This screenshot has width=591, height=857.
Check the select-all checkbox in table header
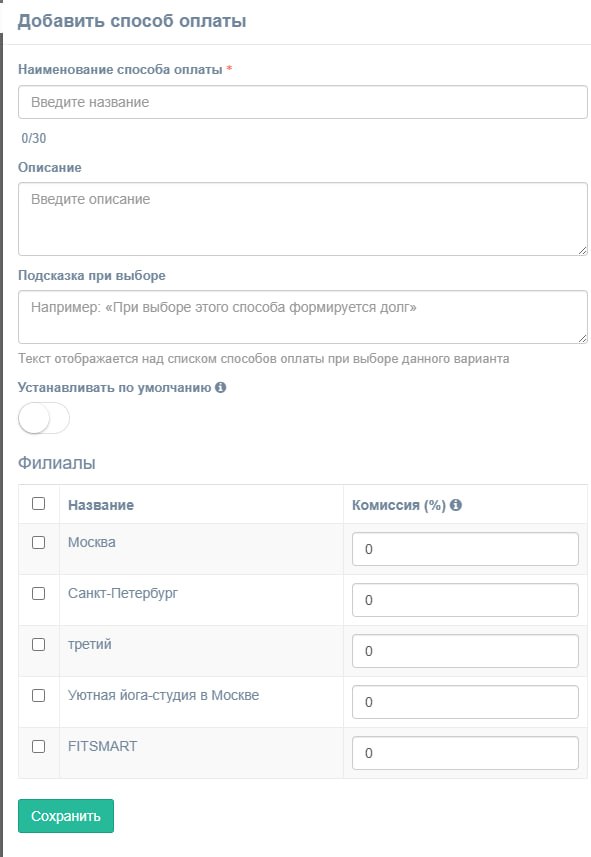[38, 503]
